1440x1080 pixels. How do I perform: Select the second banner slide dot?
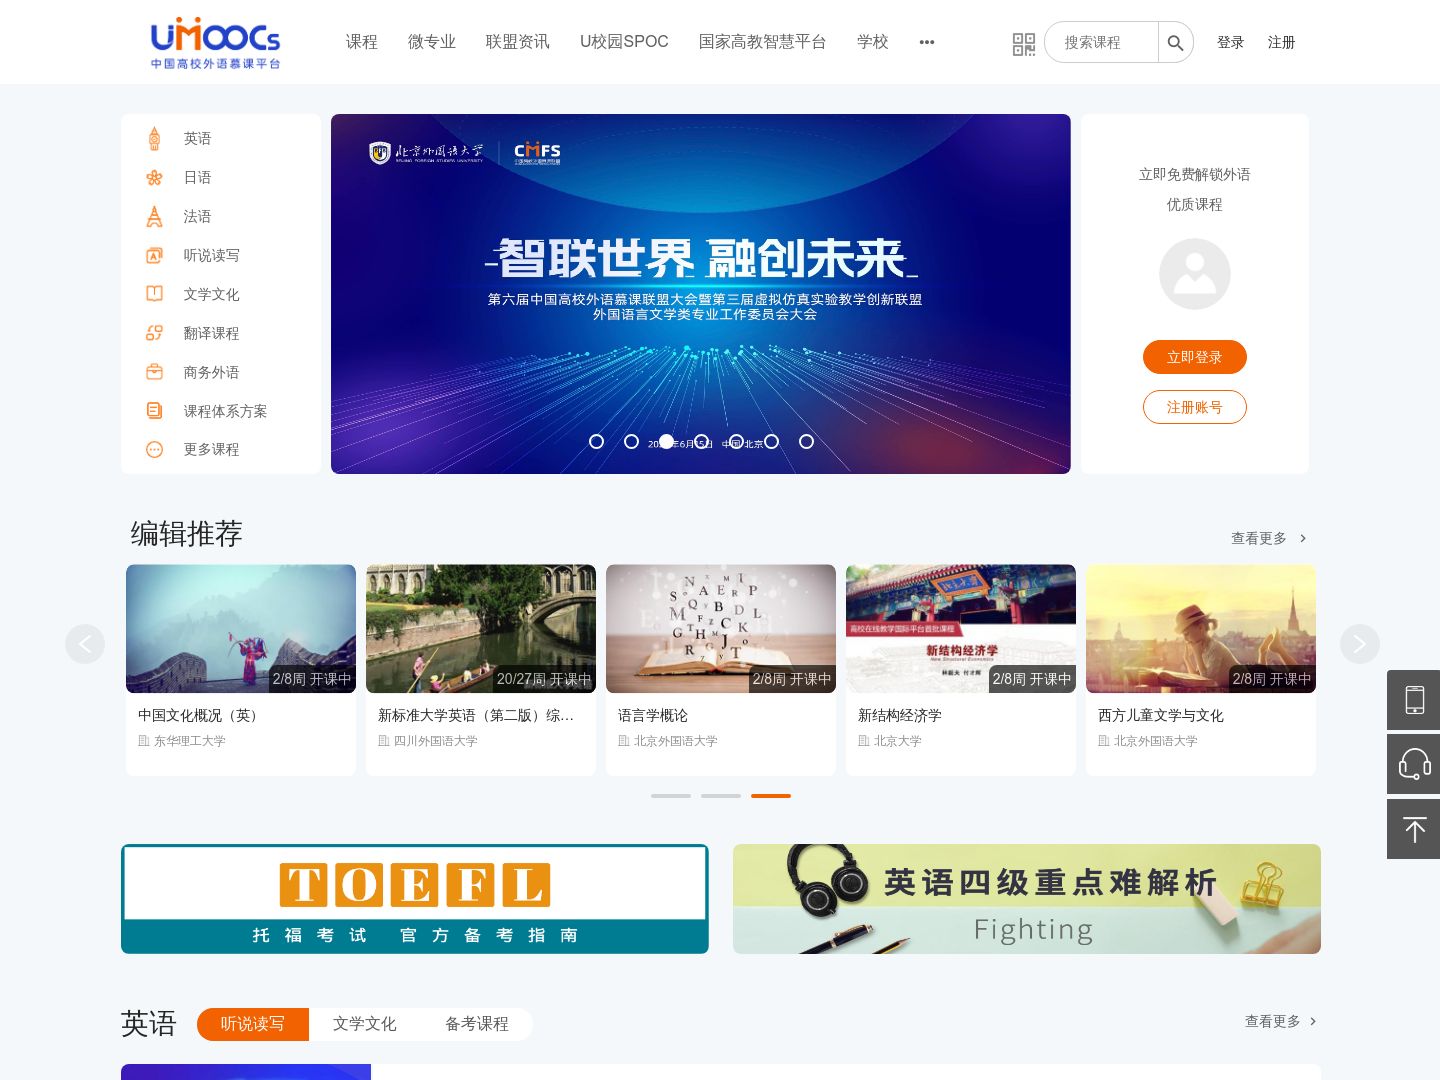tap(631, 441)
